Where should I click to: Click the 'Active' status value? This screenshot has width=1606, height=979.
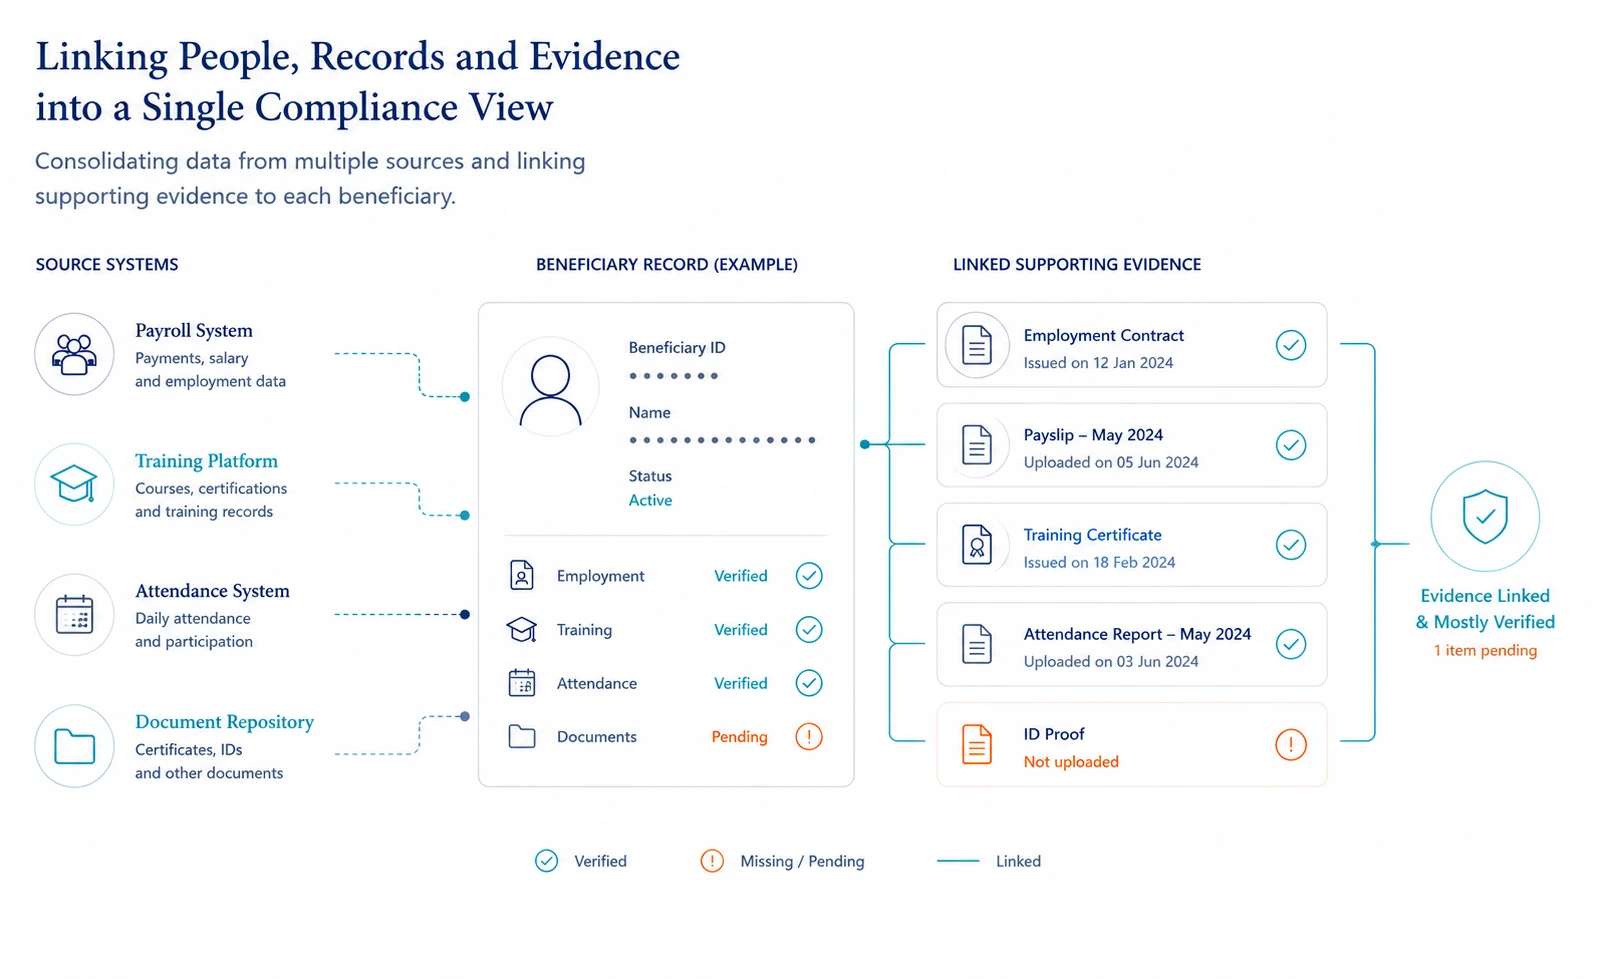650,500
